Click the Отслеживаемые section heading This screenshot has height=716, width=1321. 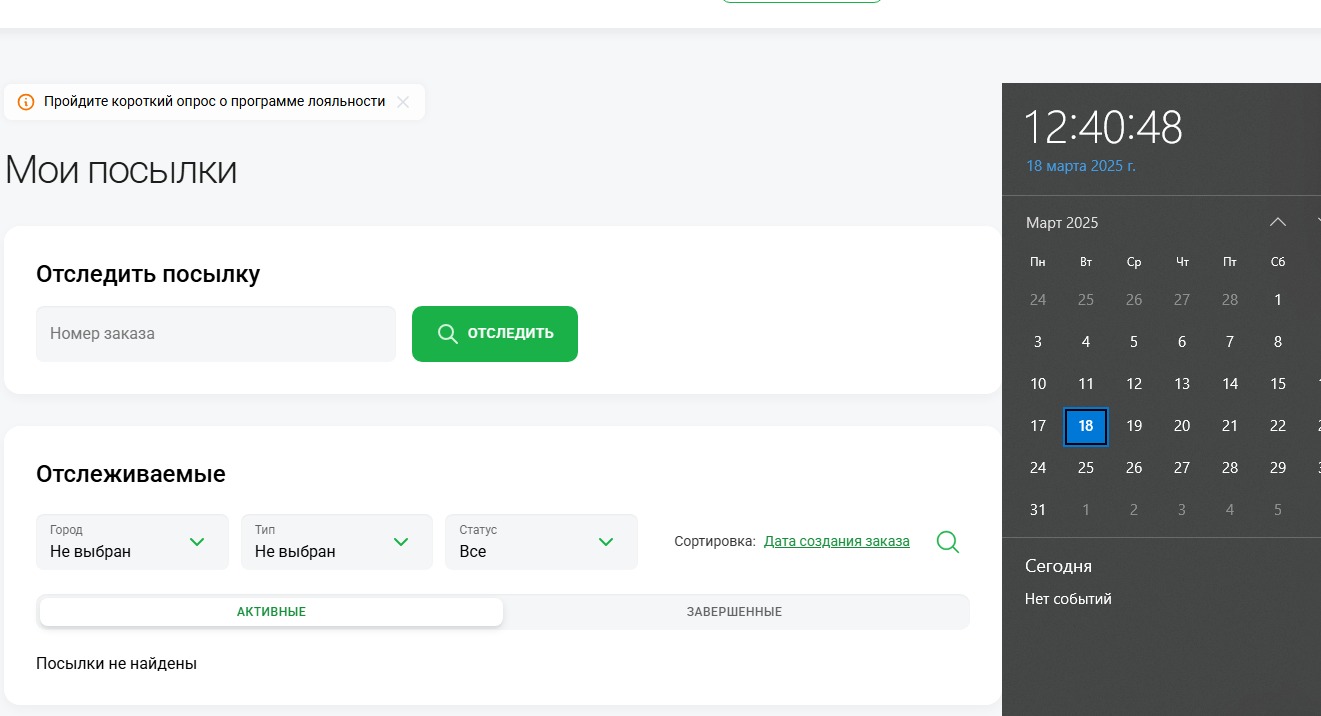coord(131,474)
